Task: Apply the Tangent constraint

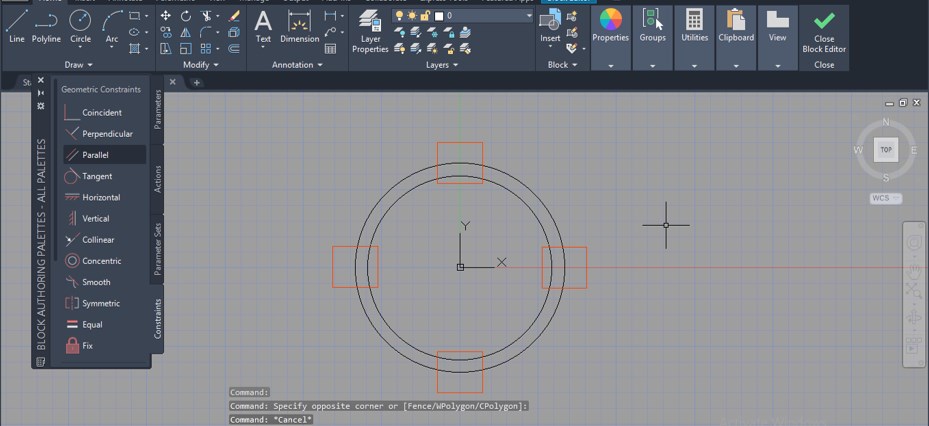Action: (96, 176)
